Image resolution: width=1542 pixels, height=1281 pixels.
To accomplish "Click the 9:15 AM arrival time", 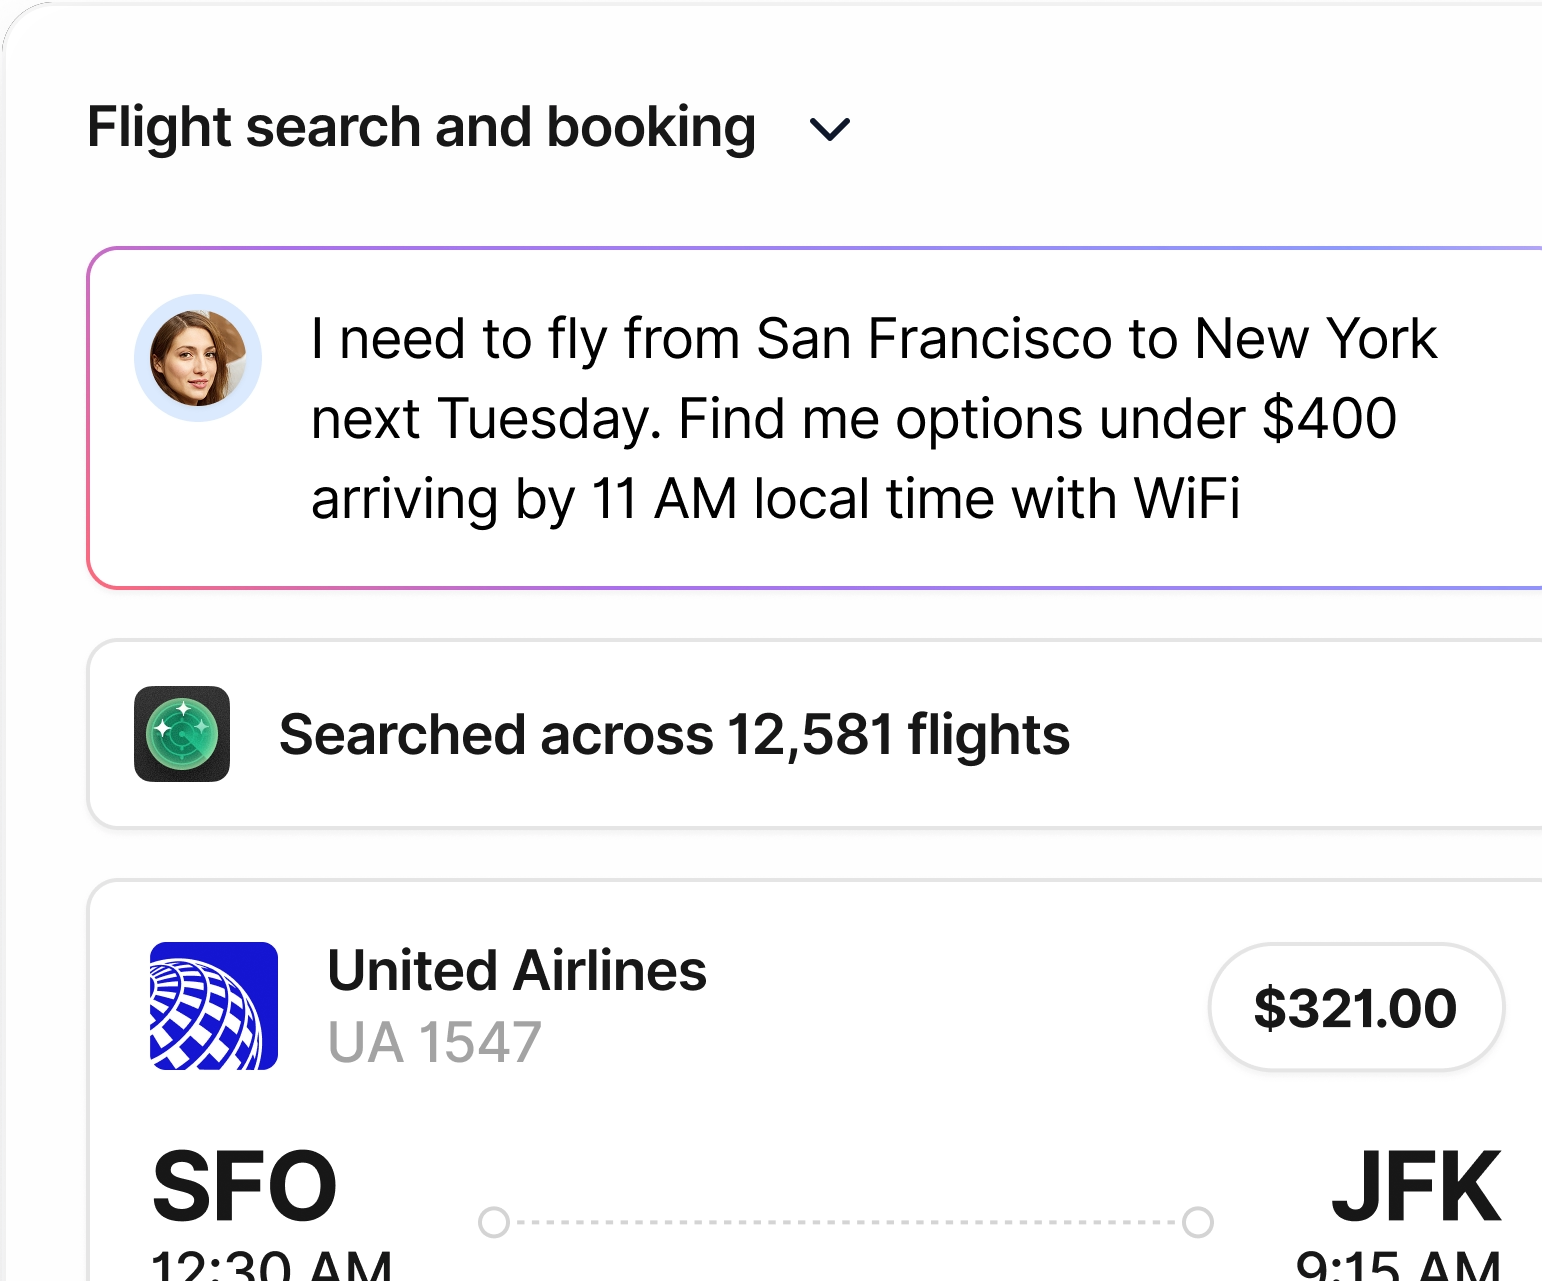I will click(1398, 1266).
